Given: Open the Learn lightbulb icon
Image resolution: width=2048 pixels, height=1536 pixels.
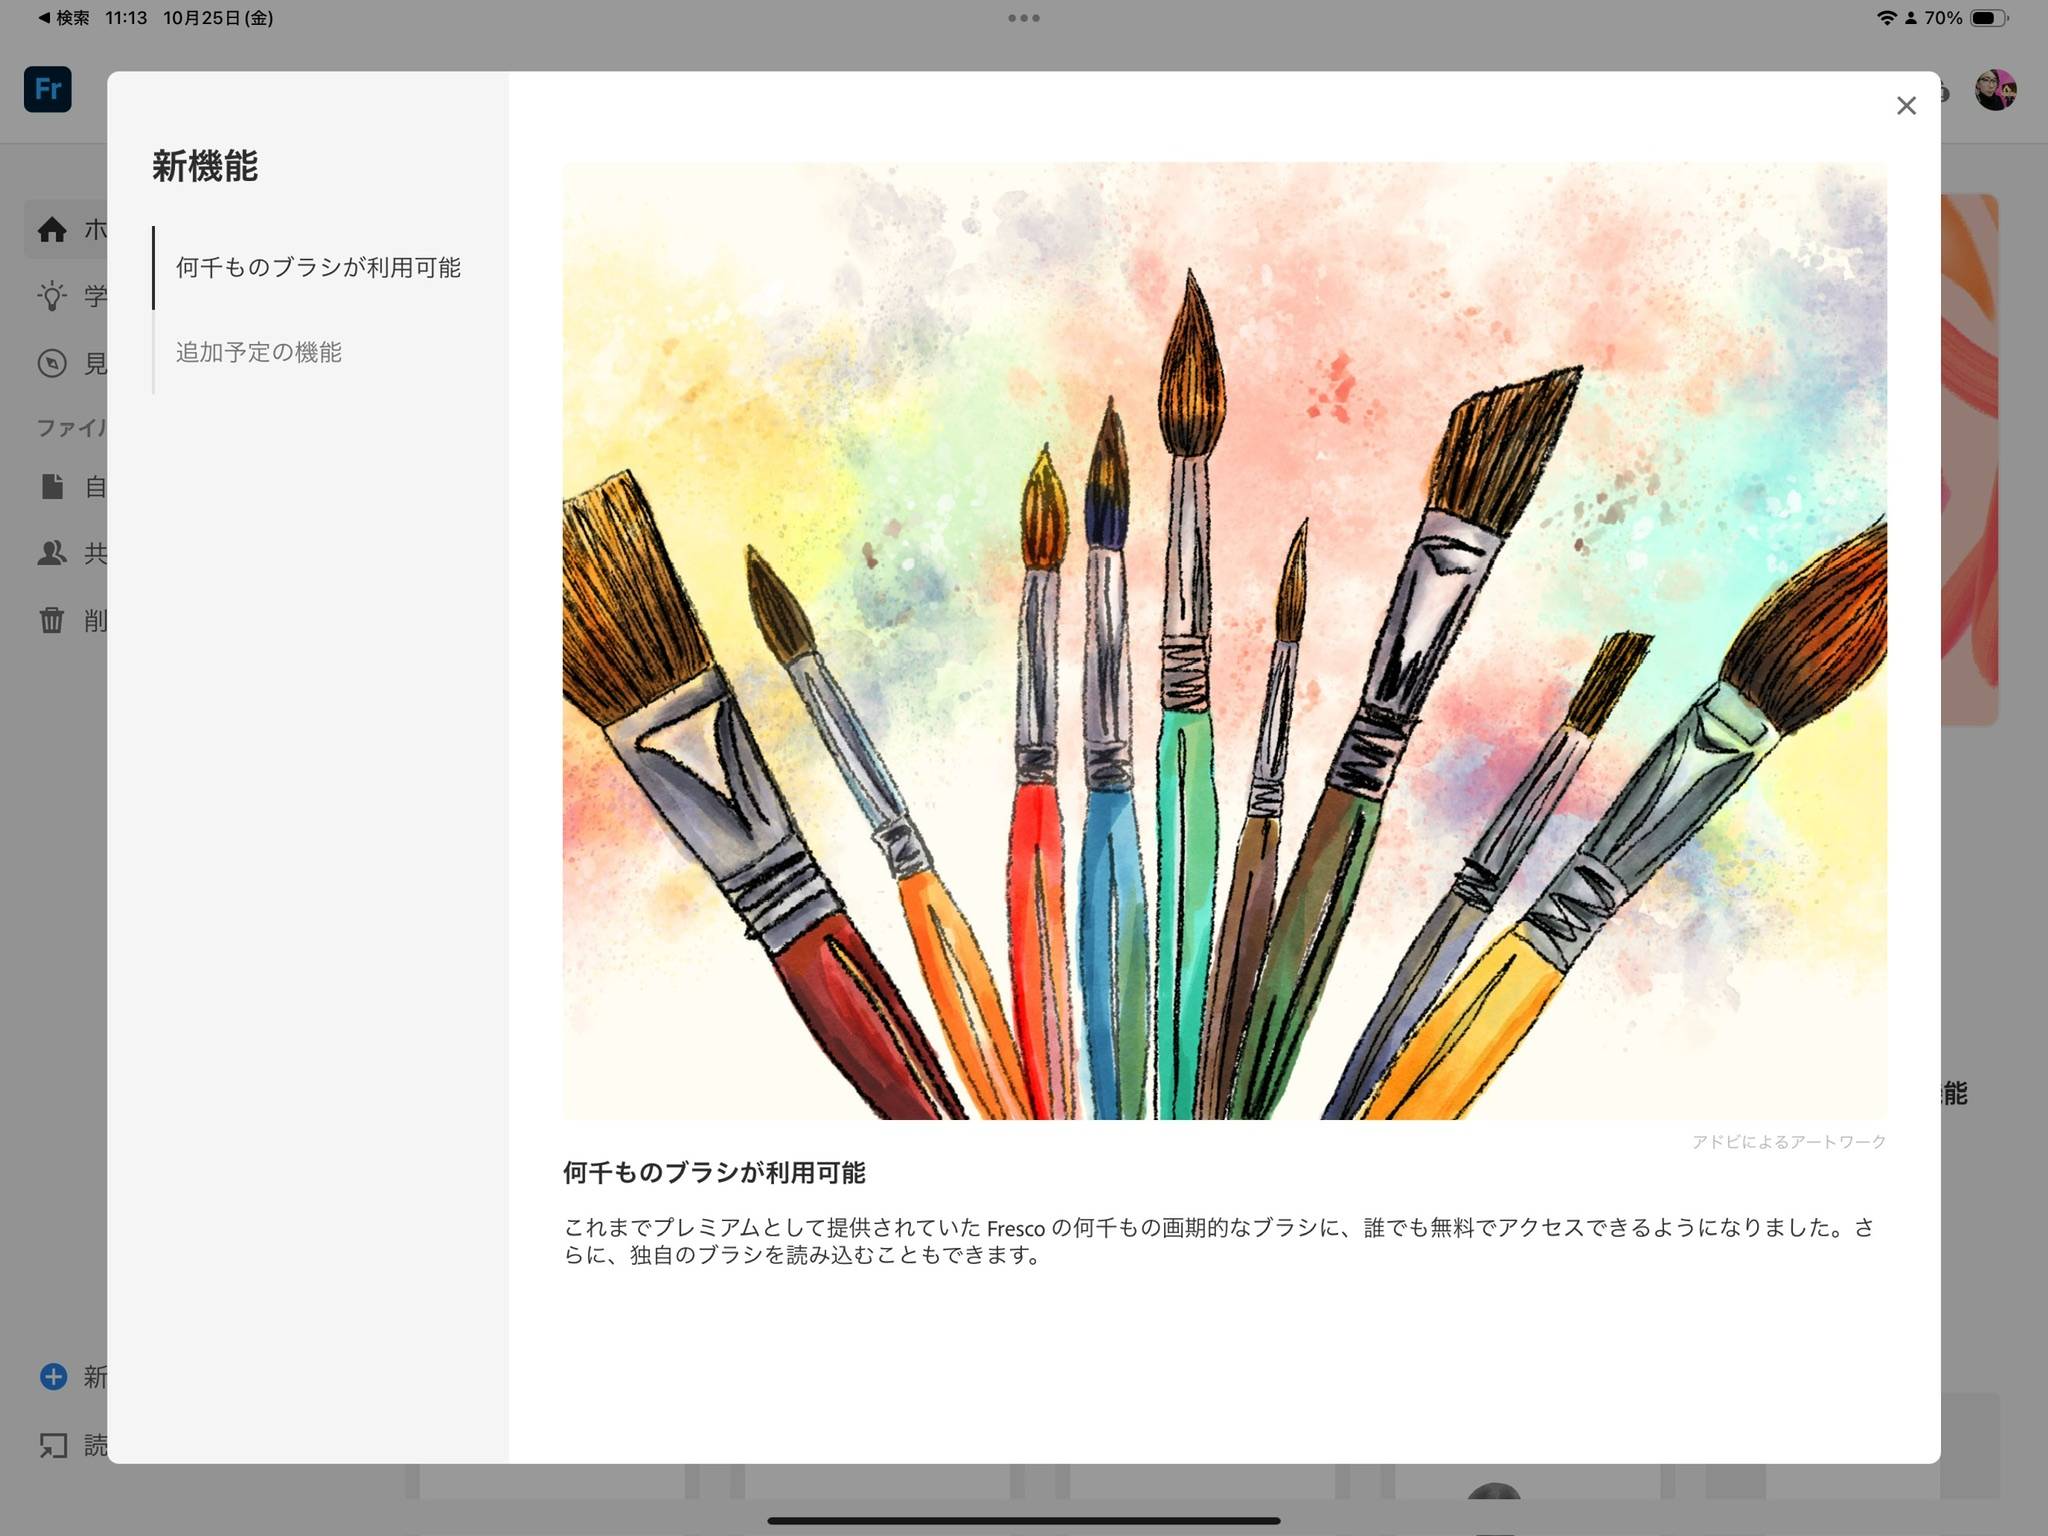Looking at the screenshot, I should pos(52,296).
